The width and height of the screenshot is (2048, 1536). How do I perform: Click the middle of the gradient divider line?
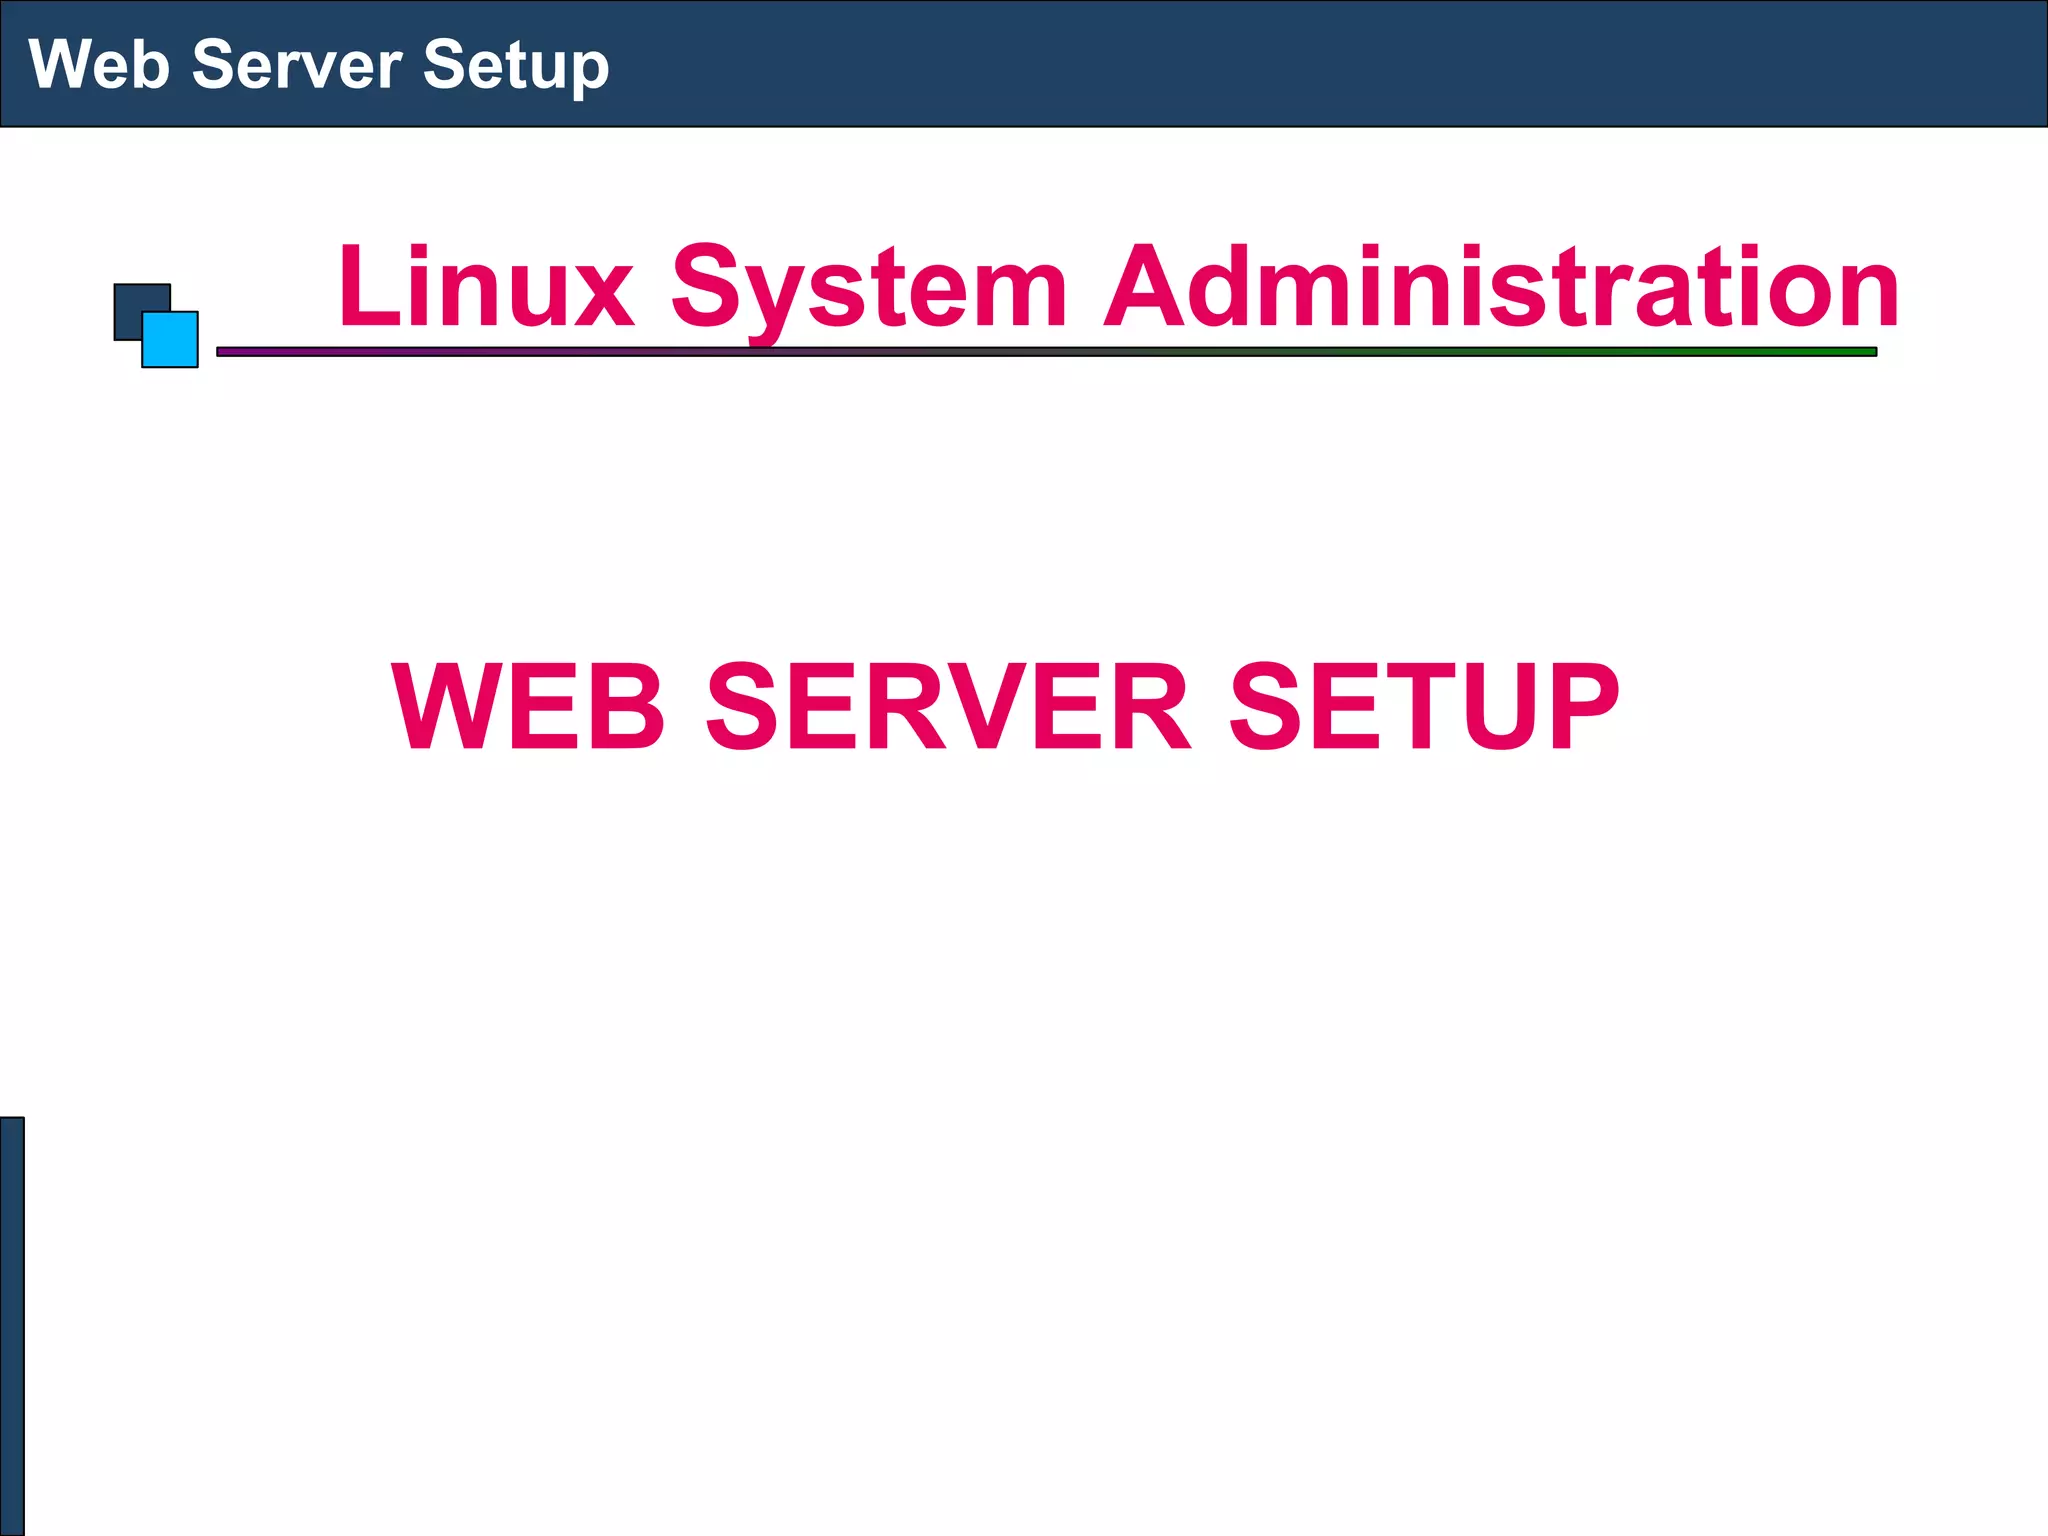(x=1046, y=352)
